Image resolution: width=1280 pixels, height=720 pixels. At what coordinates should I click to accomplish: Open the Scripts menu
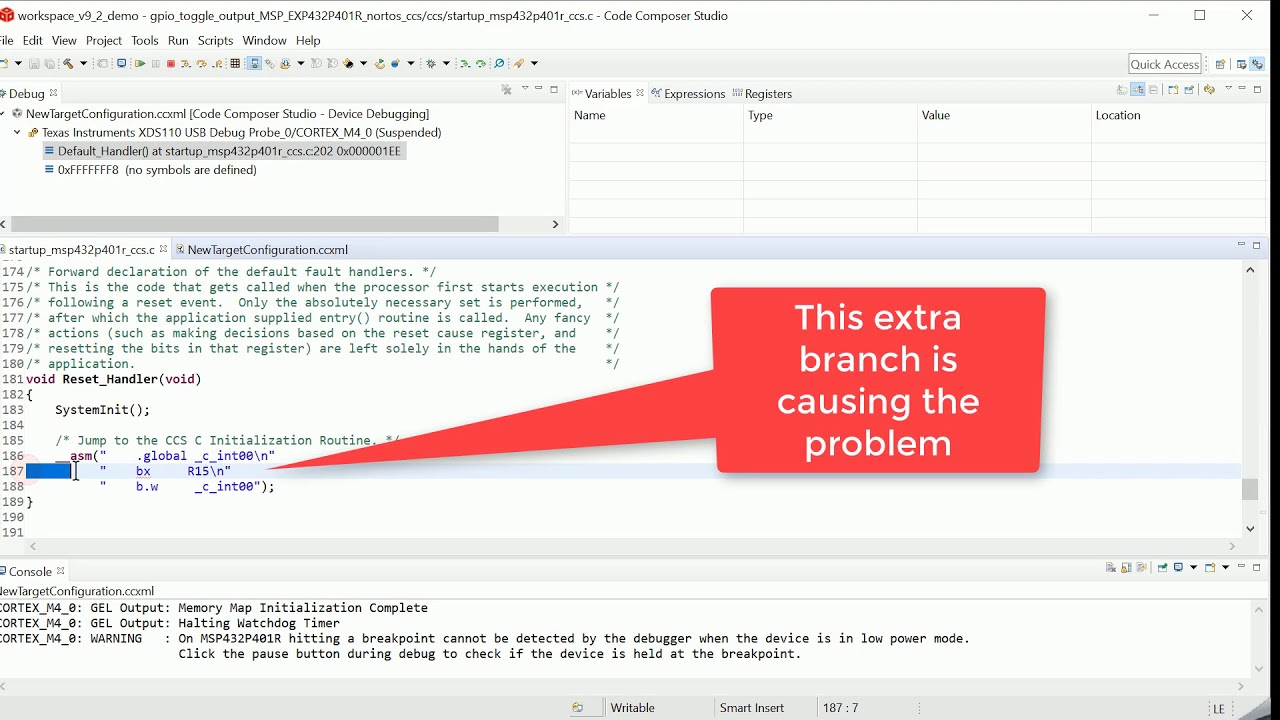point(215,40)
